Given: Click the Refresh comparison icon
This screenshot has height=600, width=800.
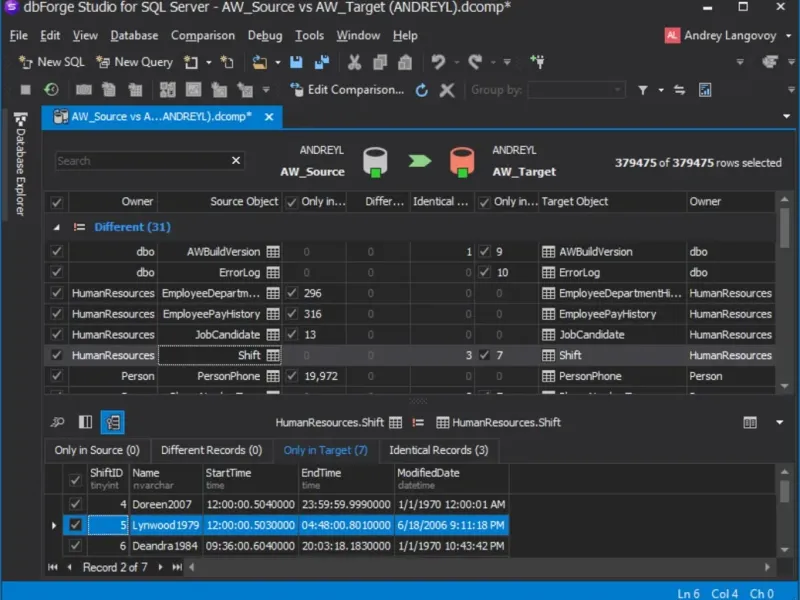Looking at the screenshot, I should coord(422,90).
